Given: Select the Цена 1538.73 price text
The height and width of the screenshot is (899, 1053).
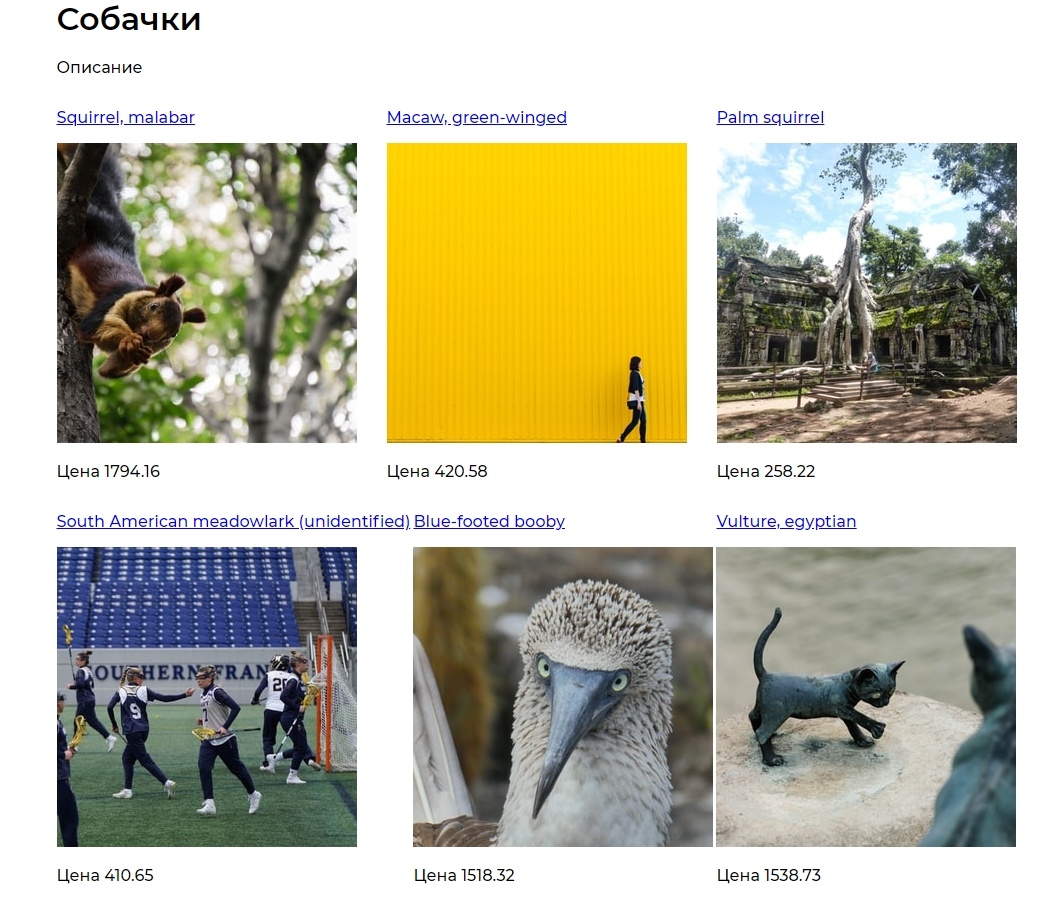Looking at the screenshot, I should click(x=769, y=876).
